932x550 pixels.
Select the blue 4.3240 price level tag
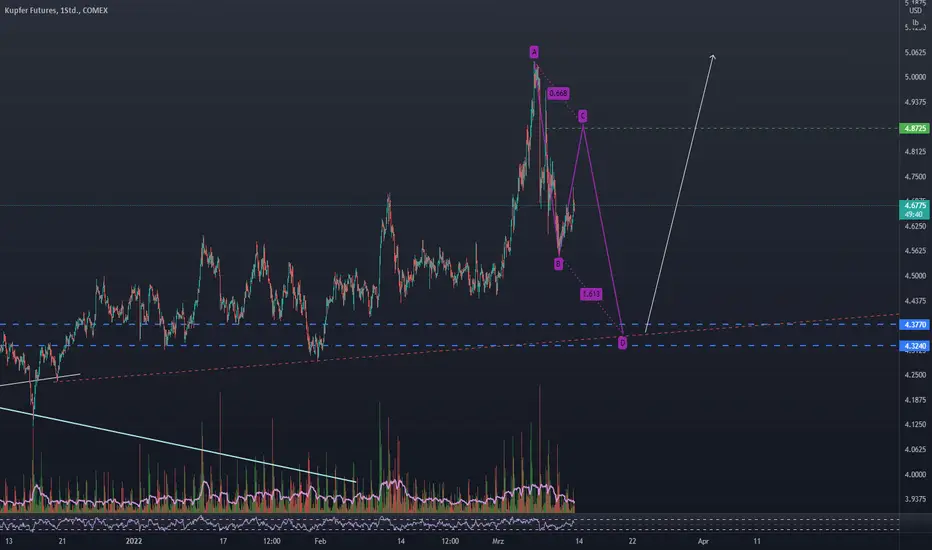pos(915,346)
